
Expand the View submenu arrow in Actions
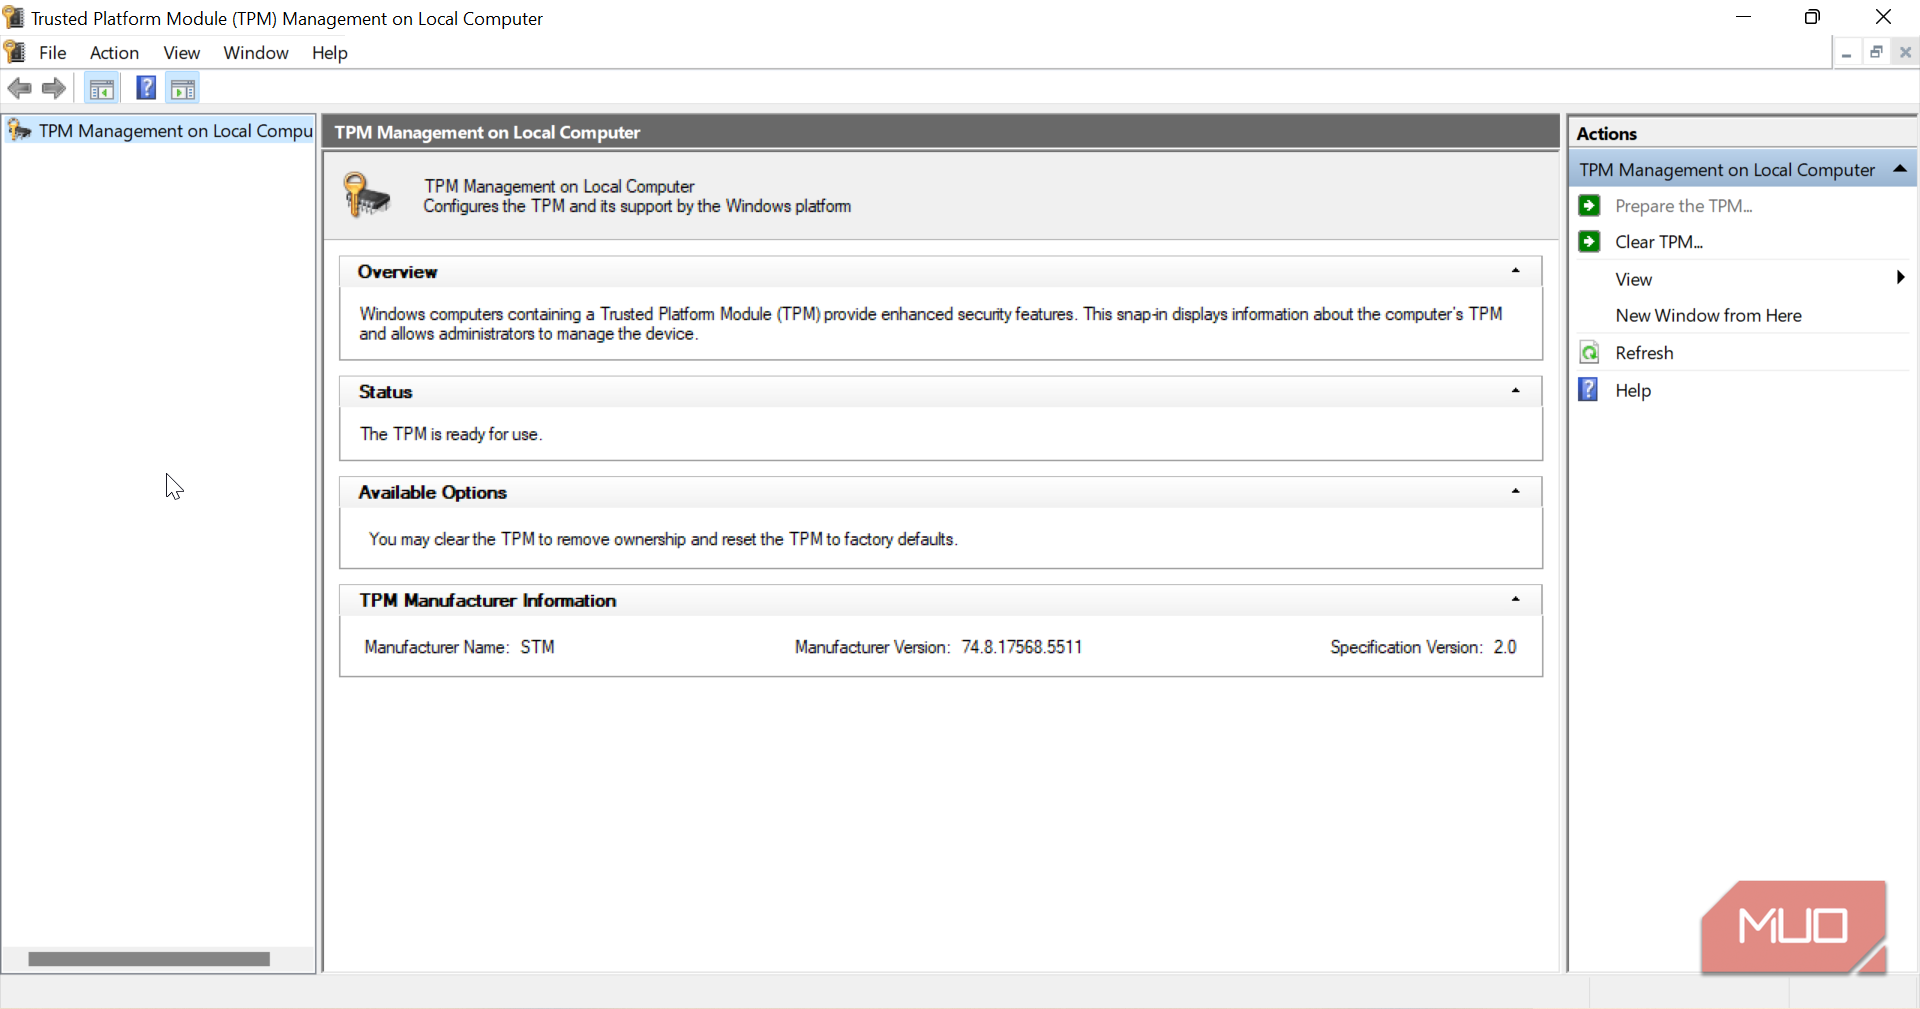(1900, 278)
